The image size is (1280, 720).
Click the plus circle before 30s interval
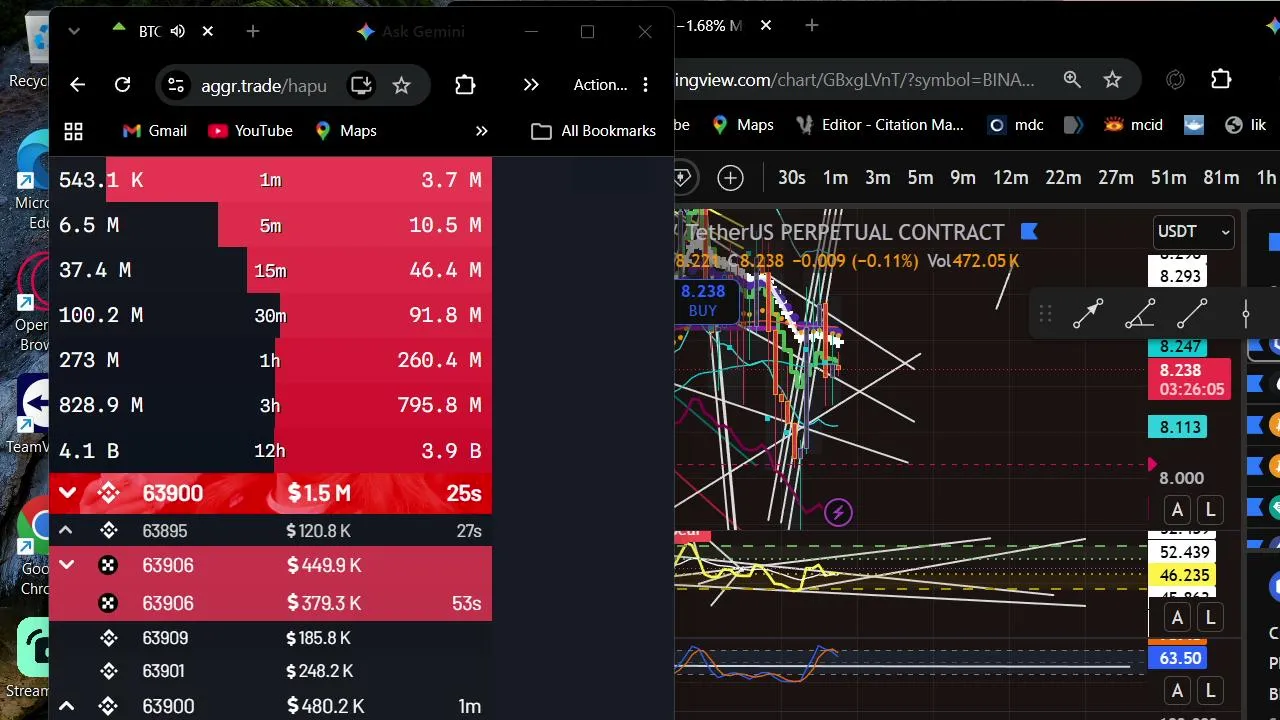pyautogui.click(x=731, y=178)
